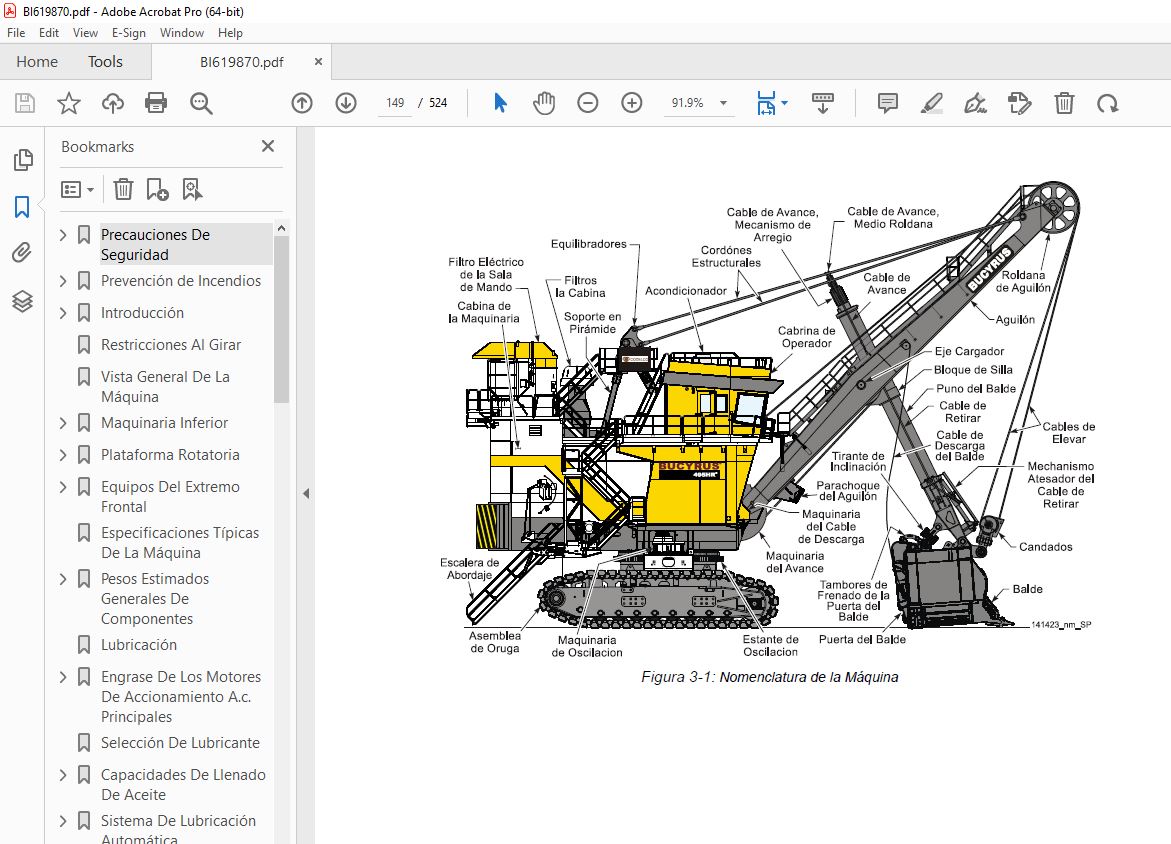The height and width of the screenshot is (844, 1171).
Task: Open the Help menu
Action: pos(230,33)
